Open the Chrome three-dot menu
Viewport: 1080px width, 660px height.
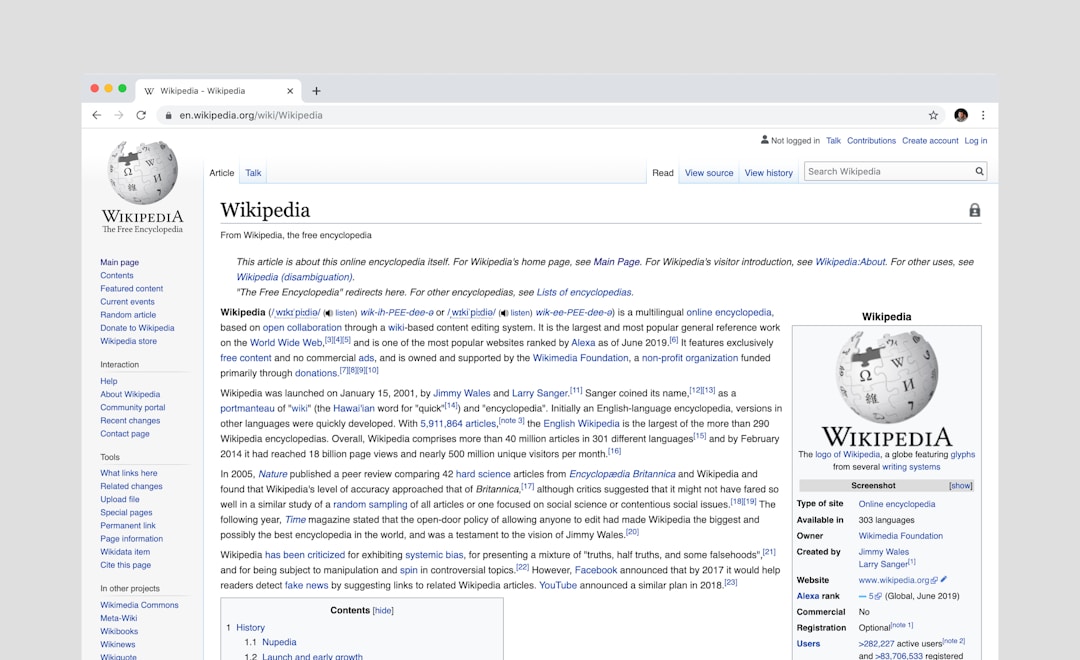coord(983,115)
